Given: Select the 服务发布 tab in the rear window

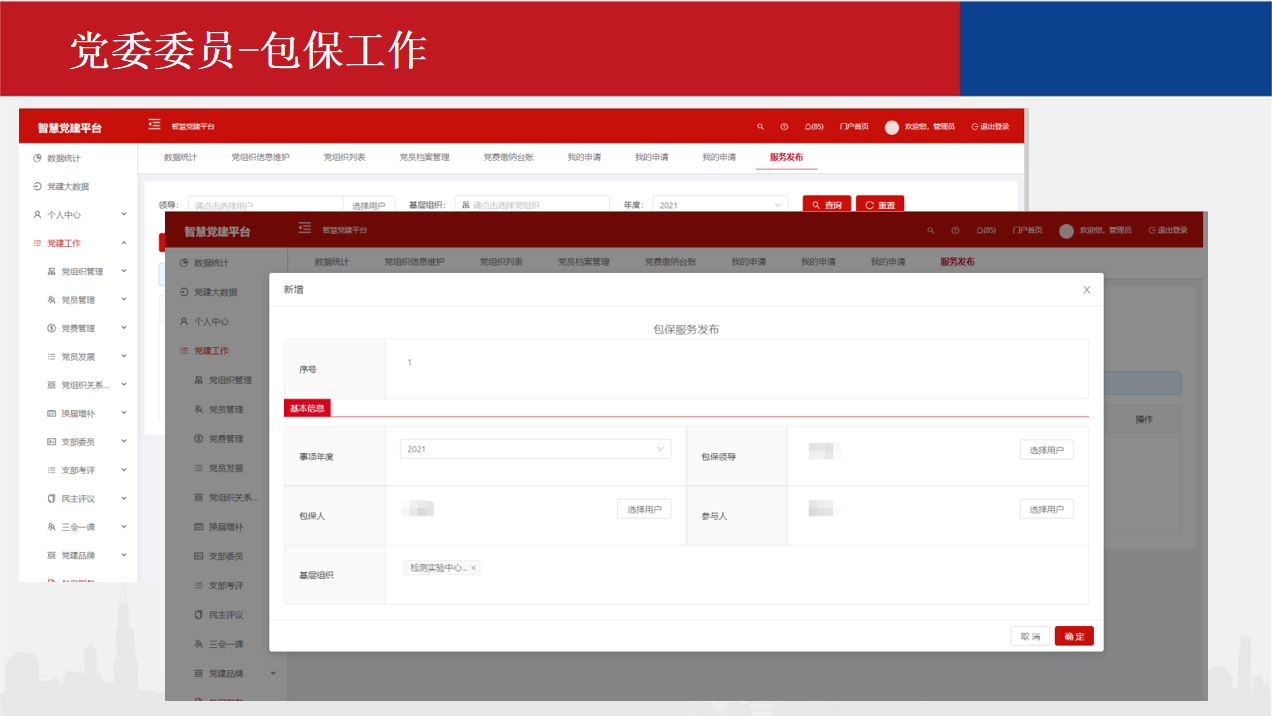Looking at the screenshot, I should (786, 157).
